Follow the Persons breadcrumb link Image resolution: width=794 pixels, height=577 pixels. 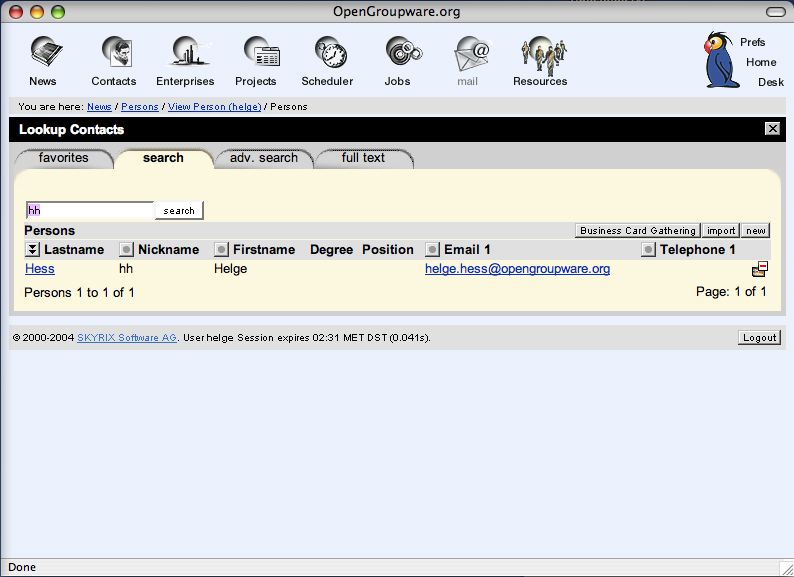tap(140, 107)
